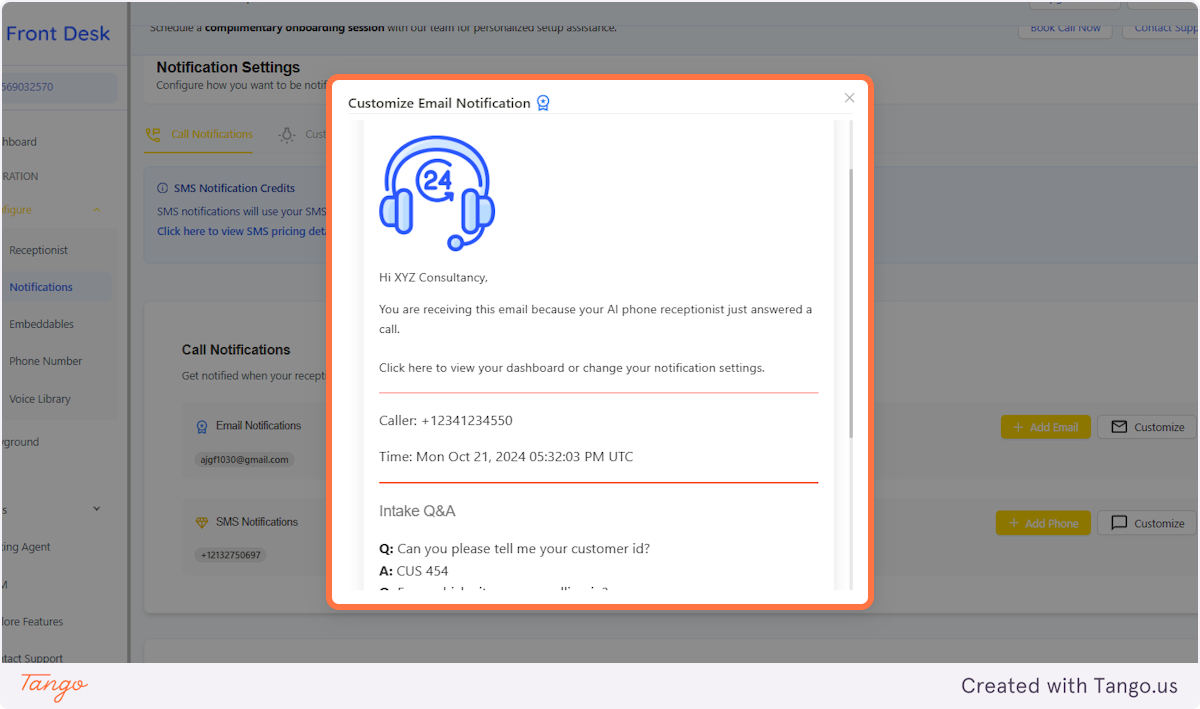Screen dimensions: 1200x709
Task: Click the 24/7 headset logo in email preview
Action: (x=437, y=190)
